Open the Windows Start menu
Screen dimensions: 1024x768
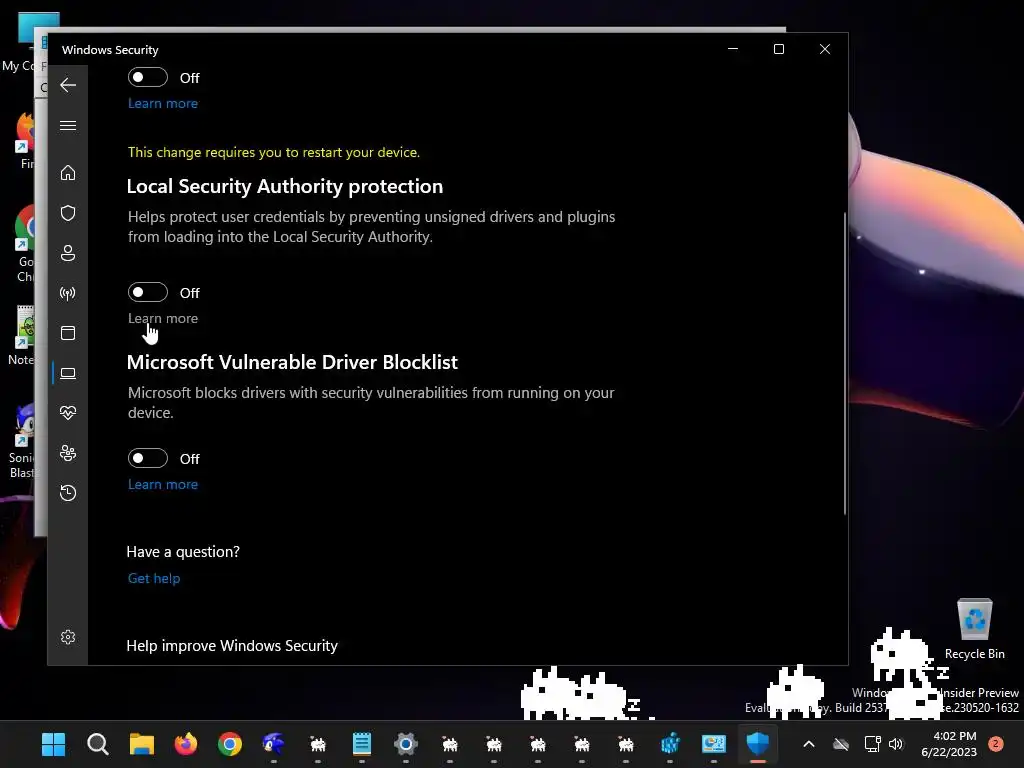pos(54,744)
